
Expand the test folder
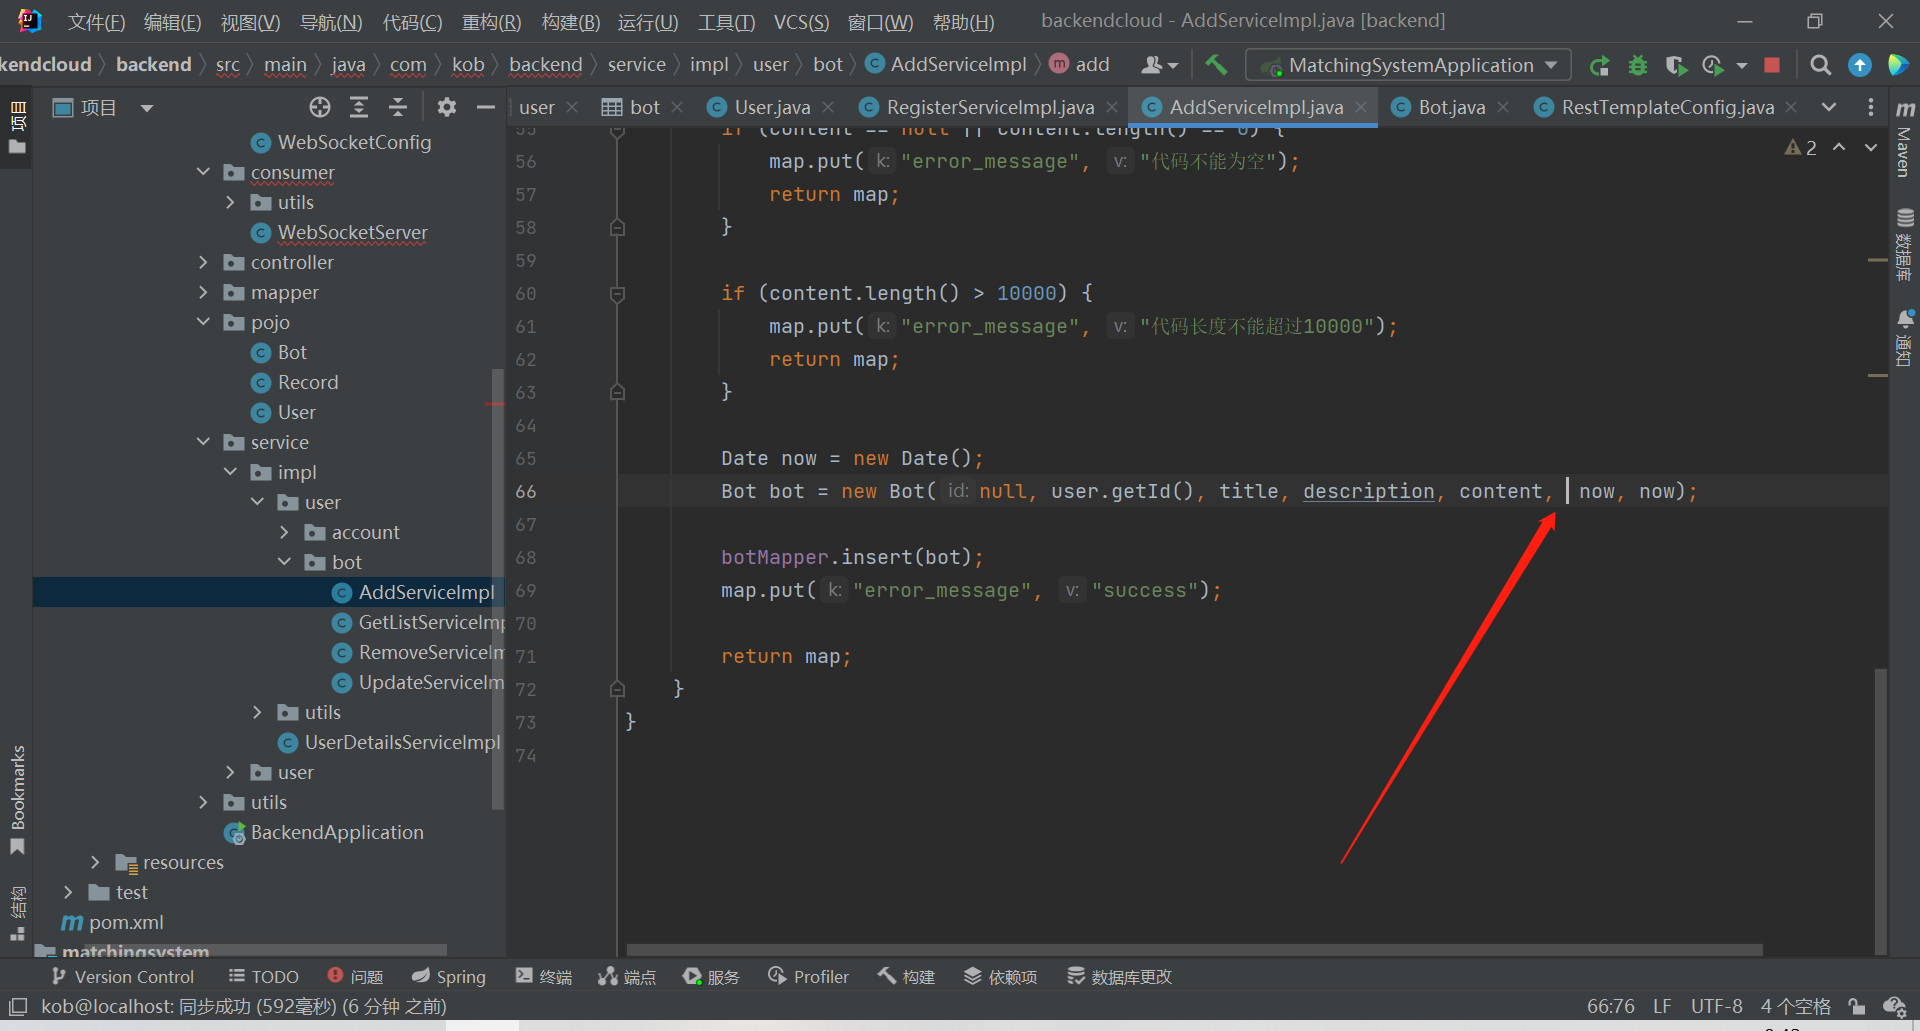tap(68, 892)
